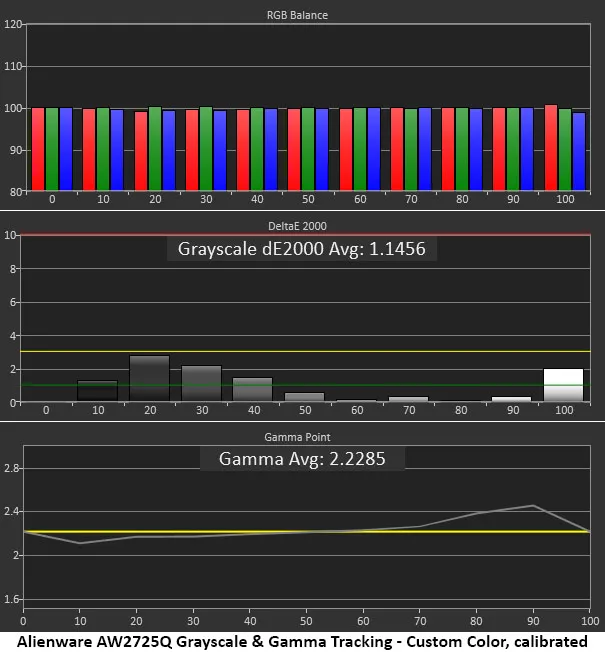
Task: Click the Grayscale dE2000 Avg label
Action: pyautogui.click(x=302, y=249)
